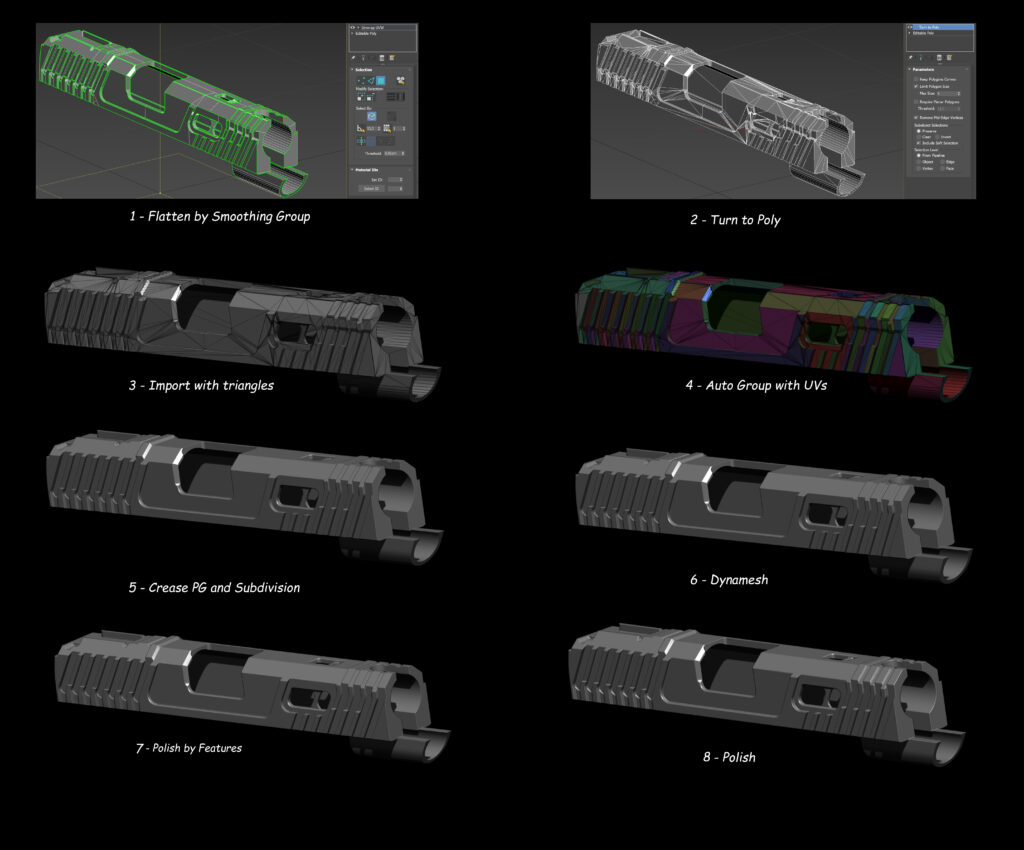
Task: Click the Smoothing Group number spinner
Action: coord(400,129)
